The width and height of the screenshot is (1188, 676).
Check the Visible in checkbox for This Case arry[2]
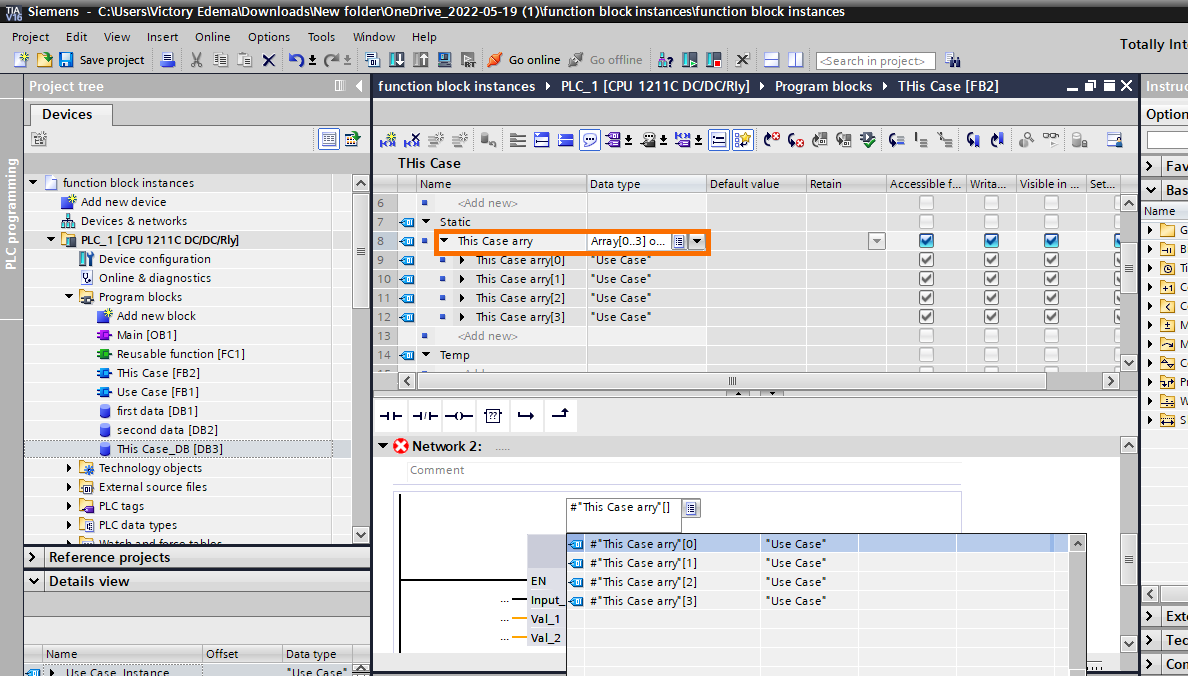click(x=1050, y=297)
